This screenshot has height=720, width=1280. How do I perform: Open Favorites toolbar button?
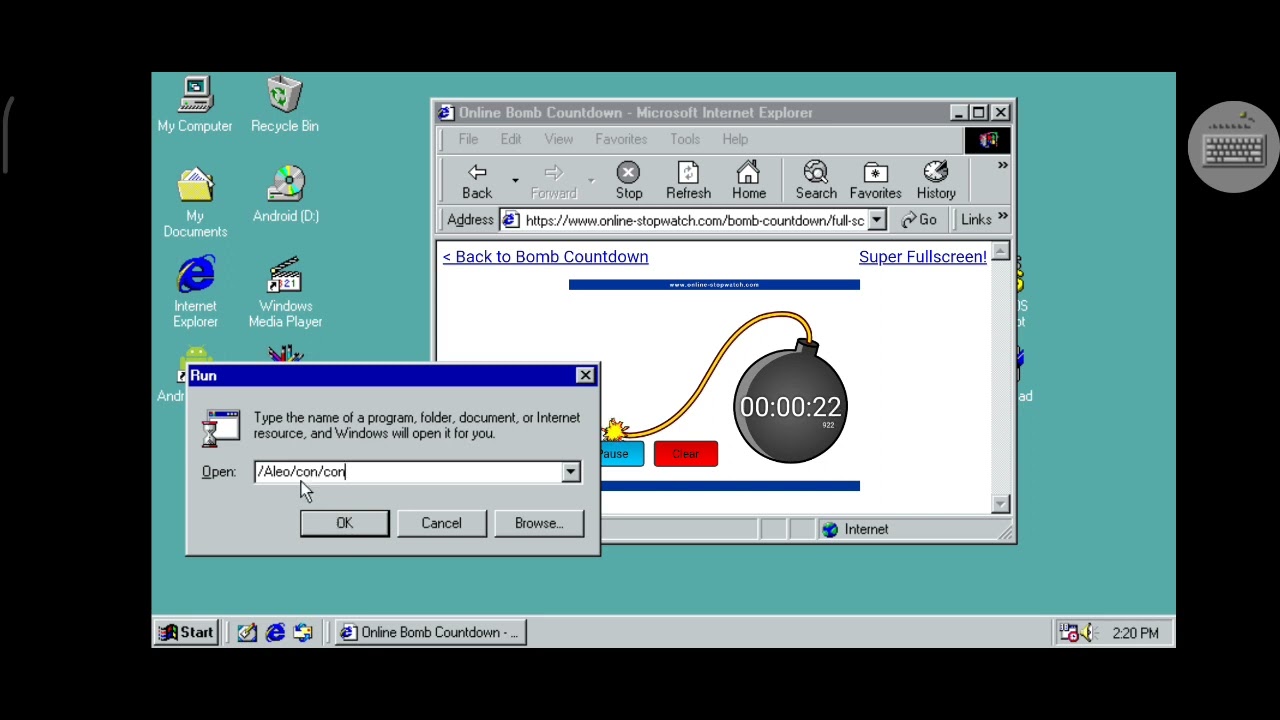click(x=875, y=182)
